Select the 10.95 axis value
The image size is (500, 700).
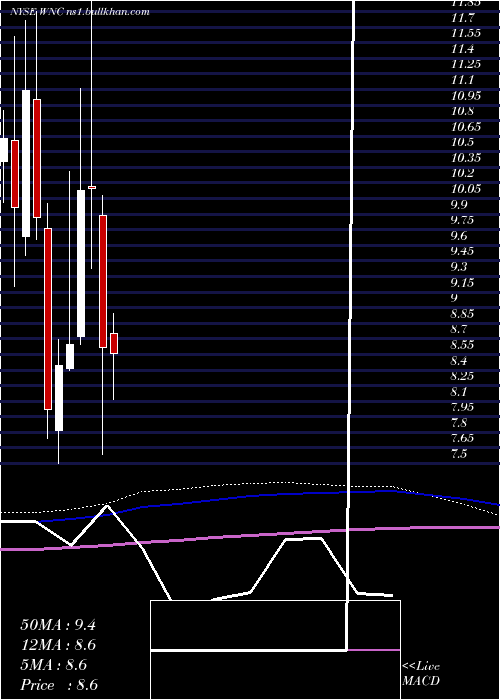(x=466, y=96)
